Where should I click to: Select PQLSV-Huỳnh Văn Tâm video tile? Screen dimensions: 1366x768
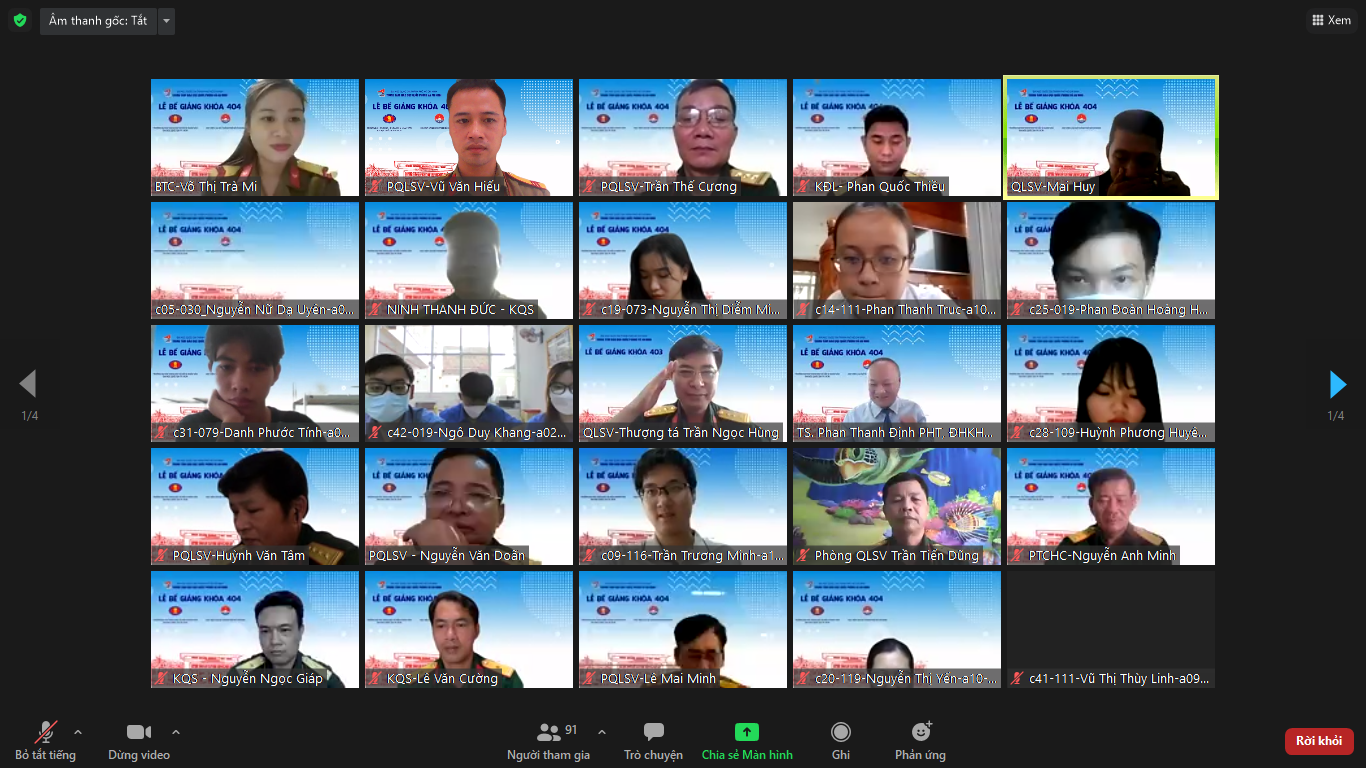pos(255,506)
